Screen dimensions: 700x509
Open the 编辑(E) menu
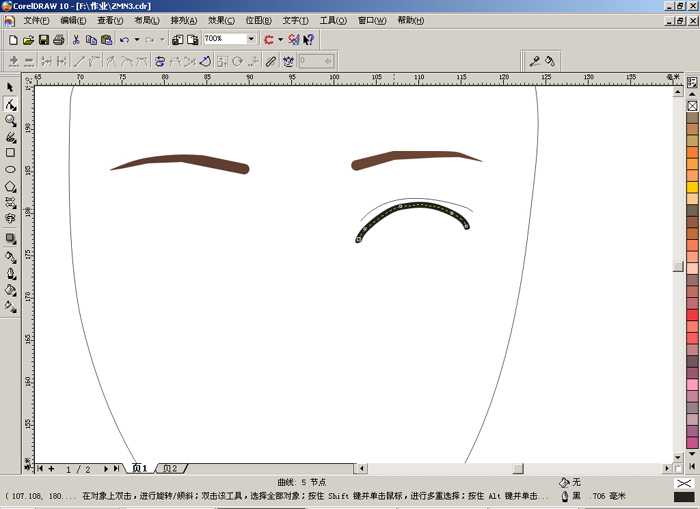73,21
